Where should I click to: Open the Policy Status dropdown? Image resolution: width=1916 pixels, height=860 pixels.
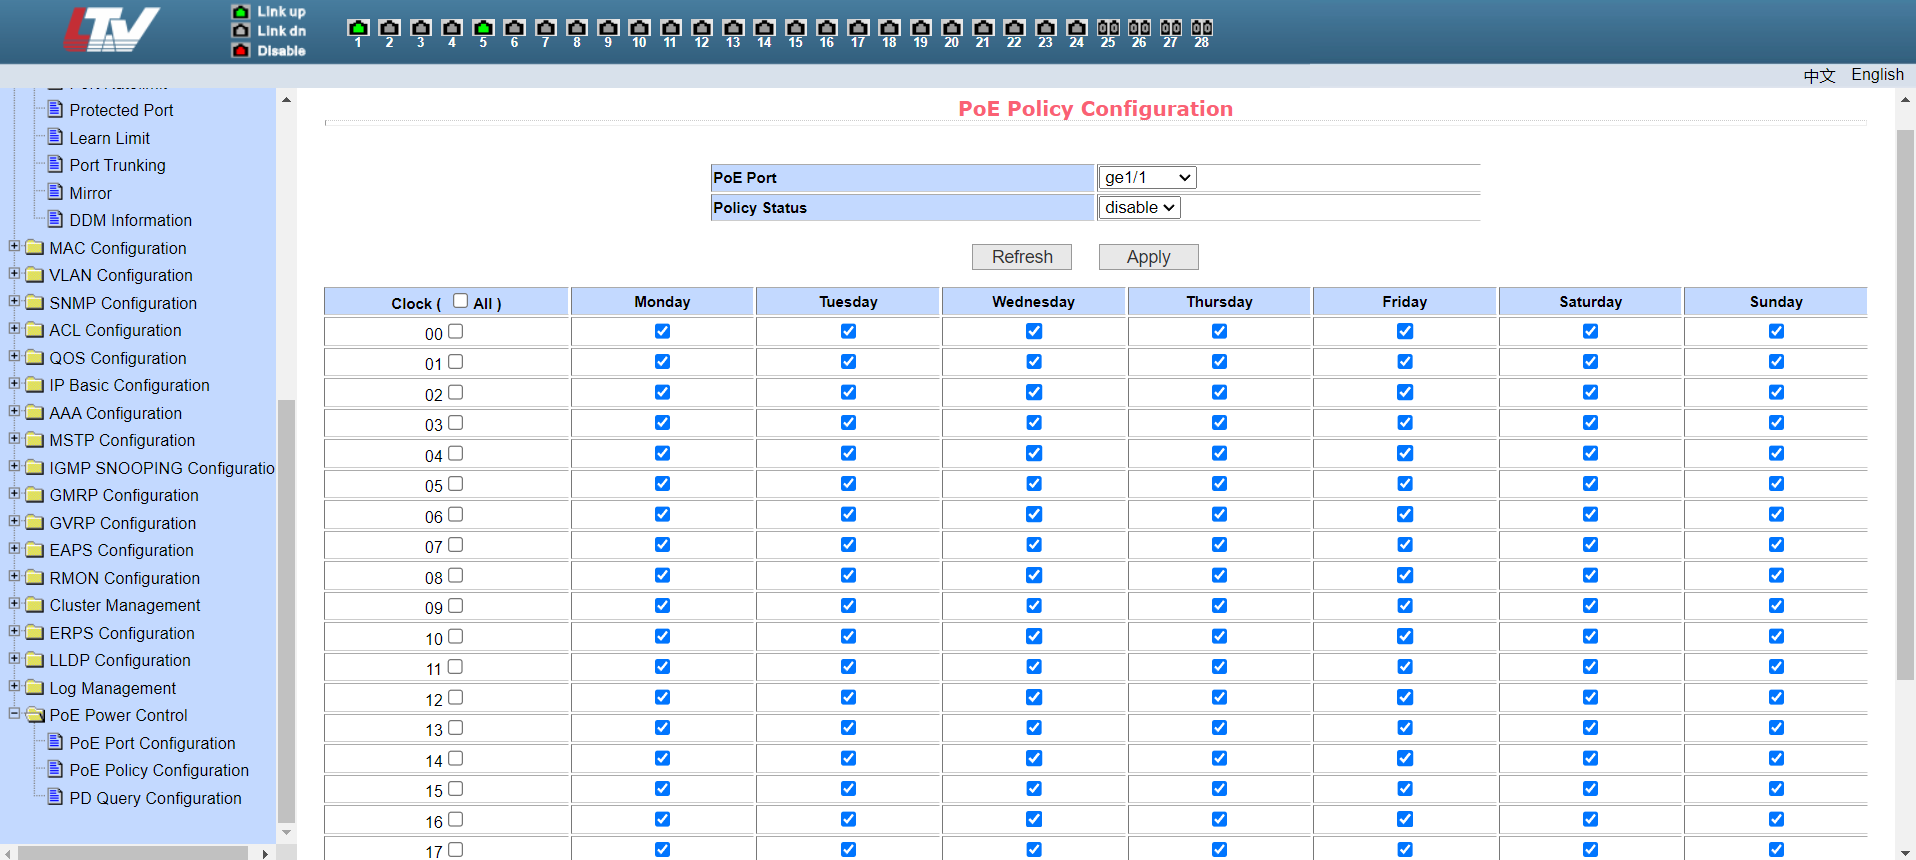pyautogui.click(x=1139, y=207)
